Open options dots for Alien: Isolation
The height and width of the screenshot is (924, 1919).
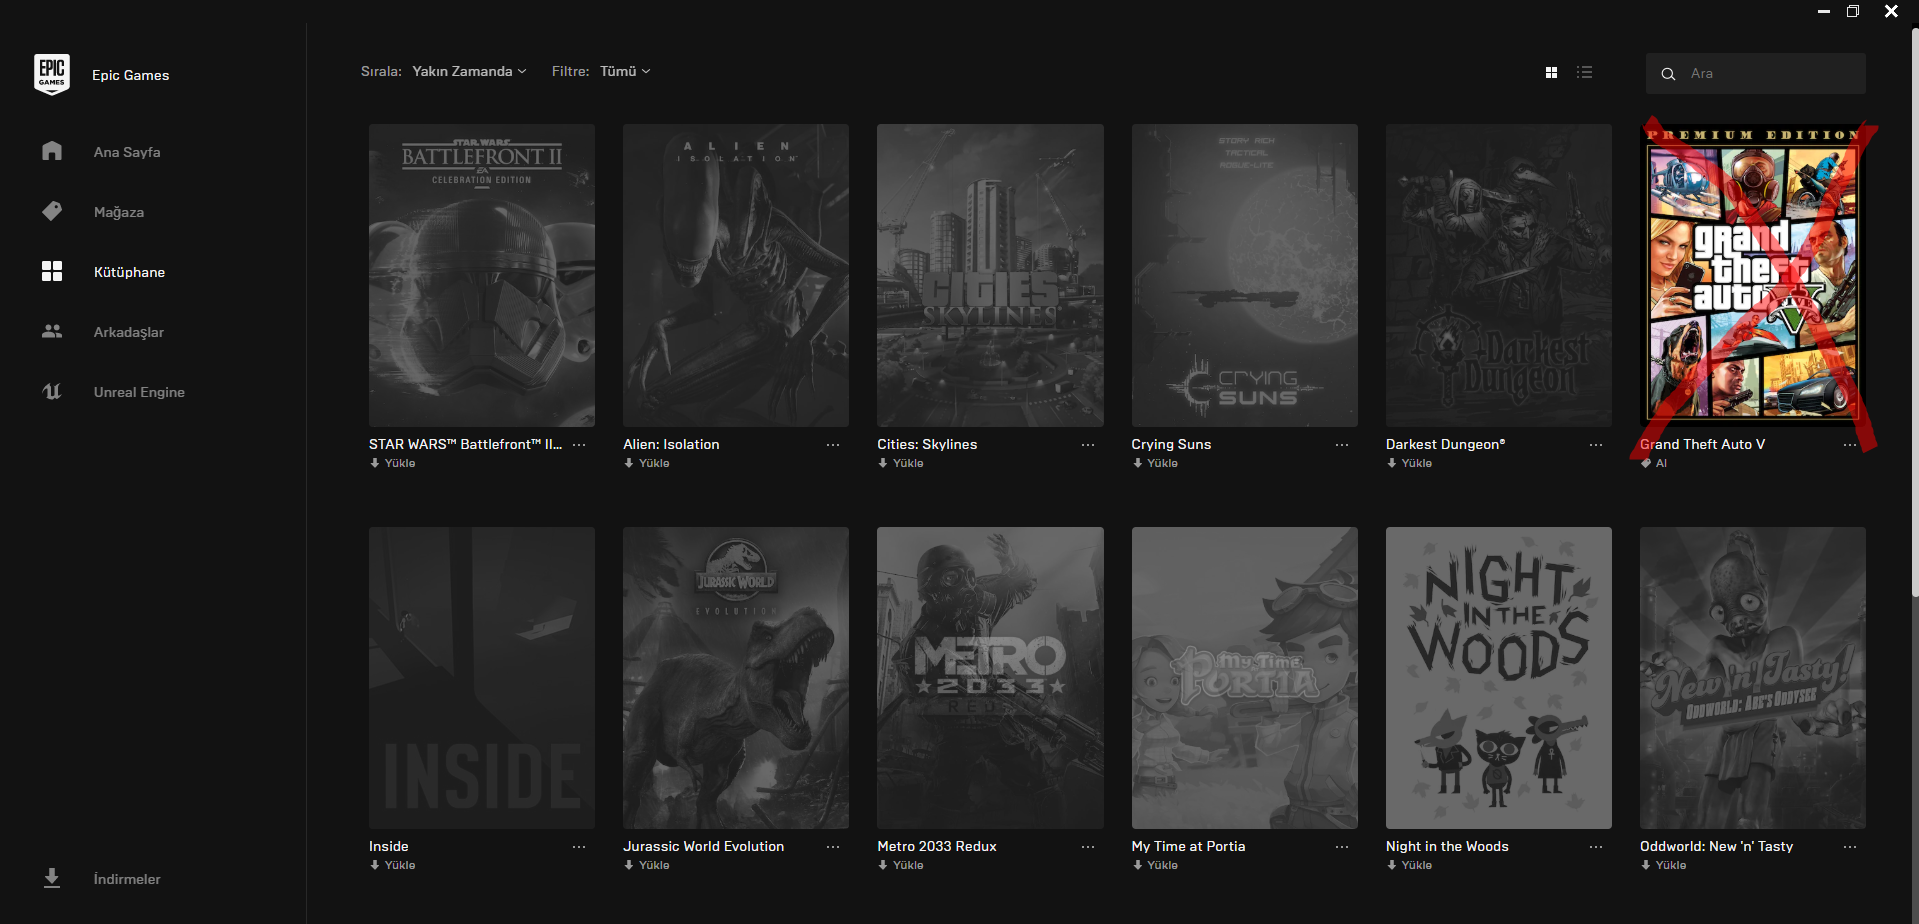pyautogui.click(x=833, y=444)
